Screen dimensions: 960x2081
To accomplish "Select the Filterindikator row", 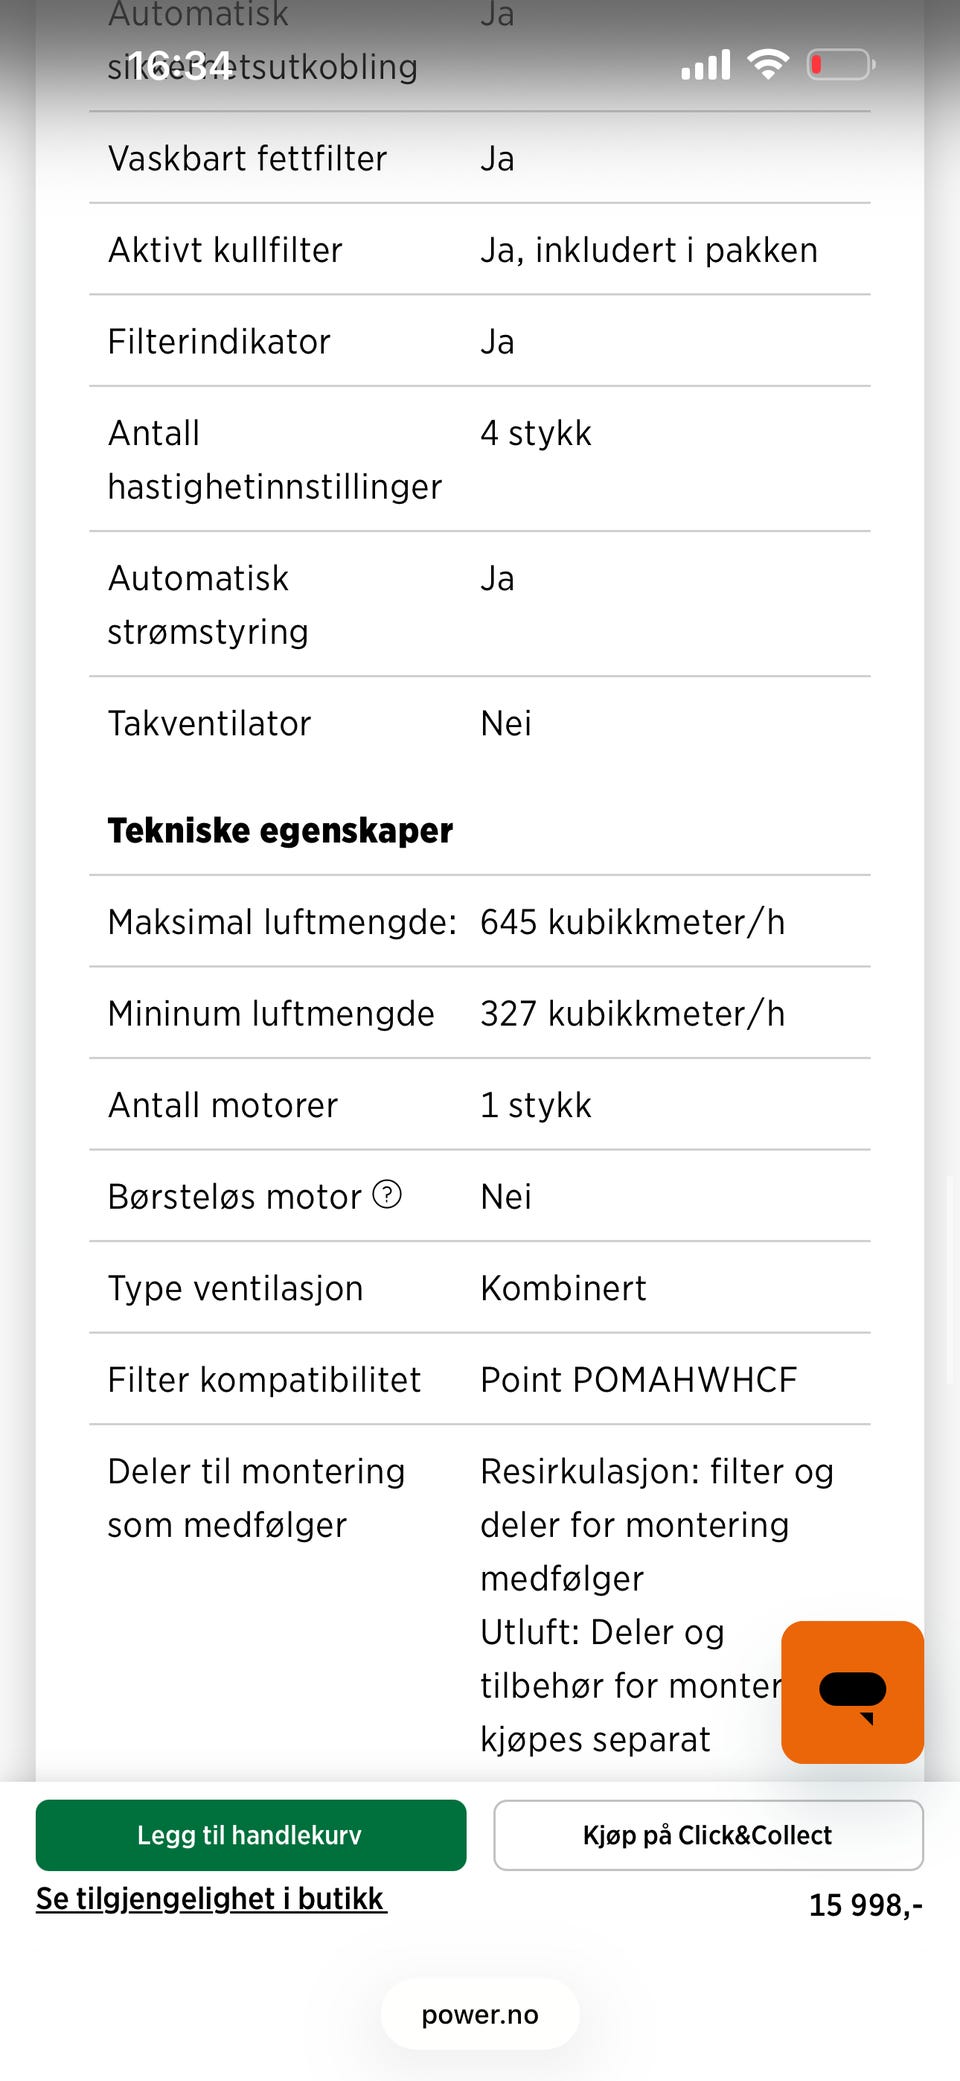I will pyautogui.click(x=480, y=341).
